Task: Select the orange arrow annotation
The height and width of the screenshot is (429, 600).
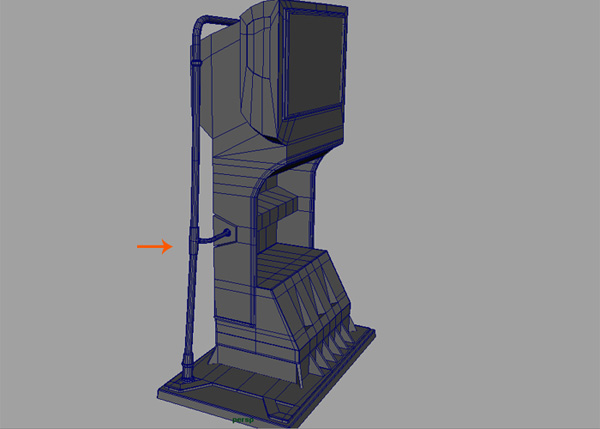Action: [153, 245]
